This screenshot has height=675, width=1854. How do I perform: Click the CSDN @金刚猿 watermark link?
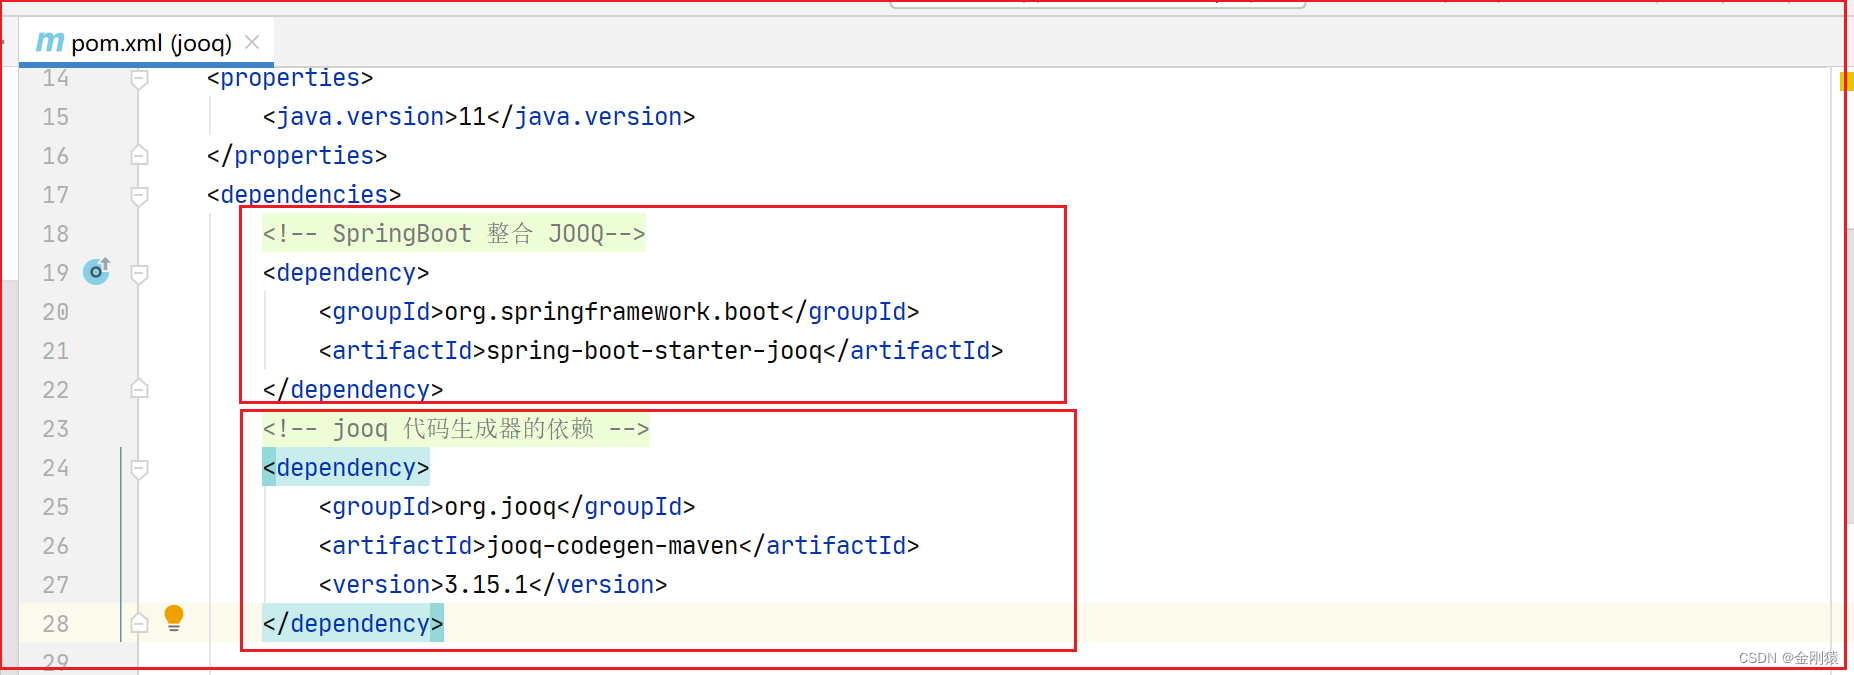click(x=1789, y=658)
